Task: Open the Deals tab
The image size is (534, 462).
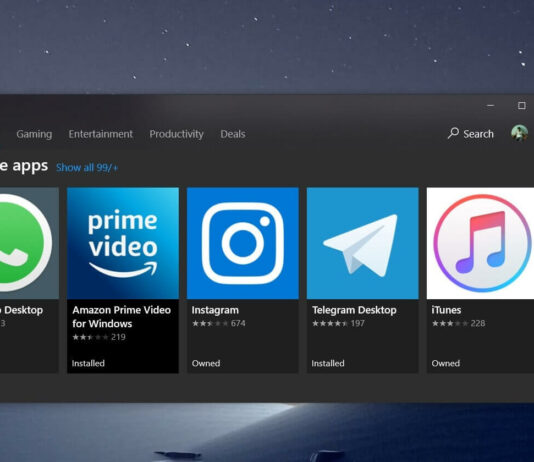Action: coord(233,134)
